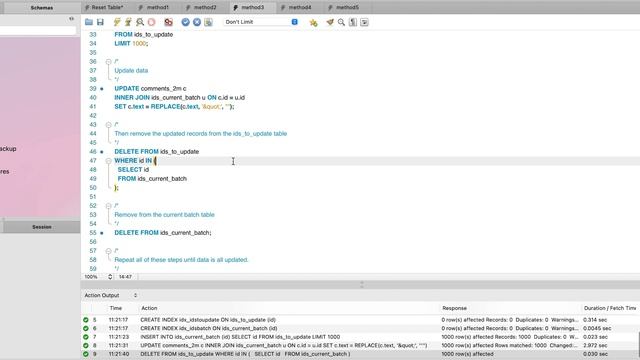This screenshot has height=360, width=640.
Task: Open the Schemas sidebar tab
Action: (42, 7)
